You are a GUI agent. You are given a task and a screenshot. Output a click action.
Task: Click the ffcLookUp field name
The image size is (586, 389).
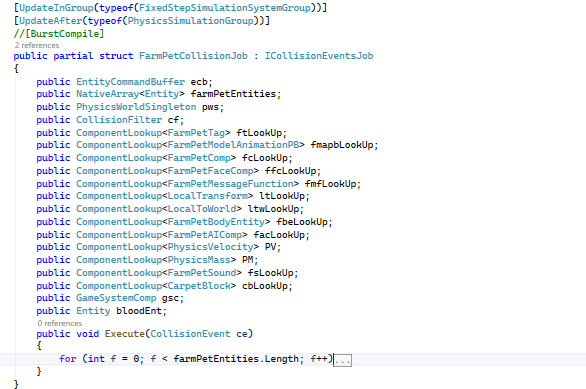tap(291, 171)
